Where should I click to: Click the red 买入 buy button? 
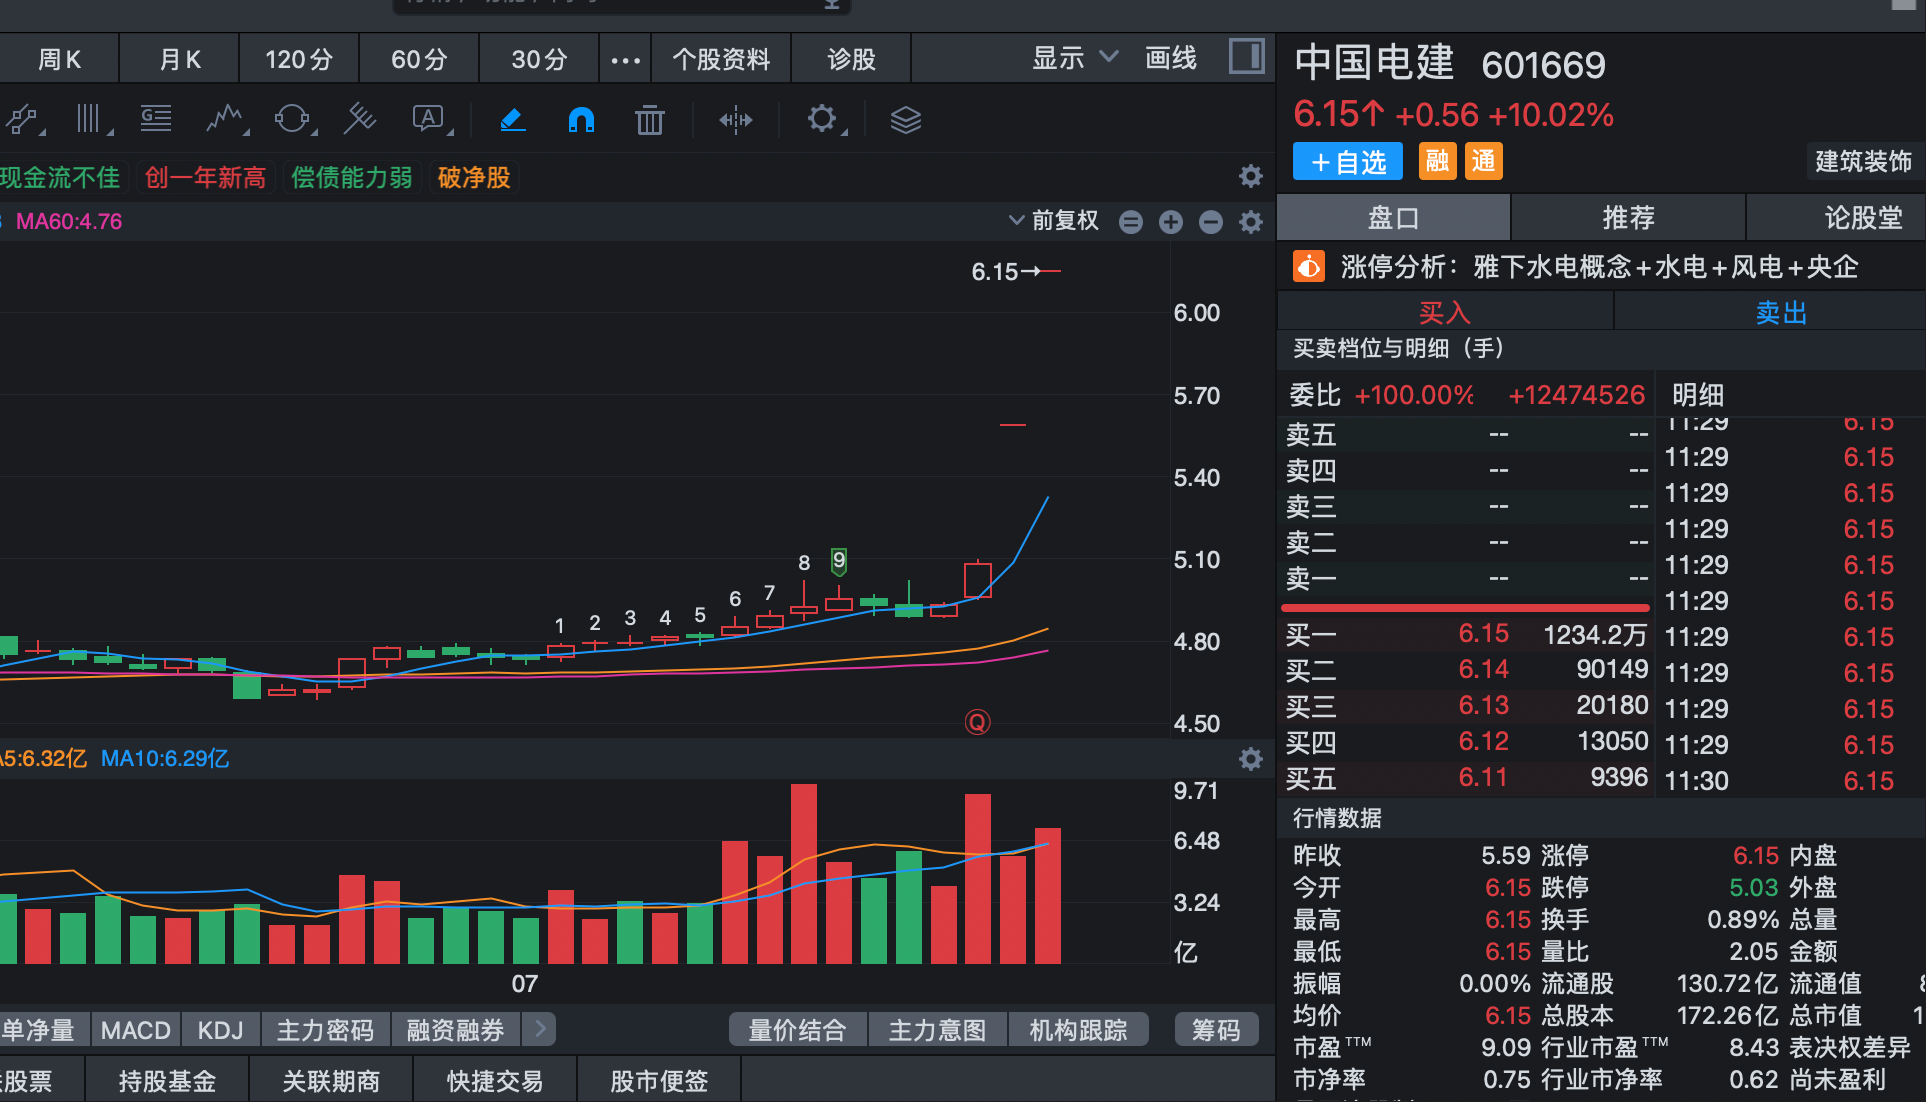pyautogui.click(x=1445, y=312)
